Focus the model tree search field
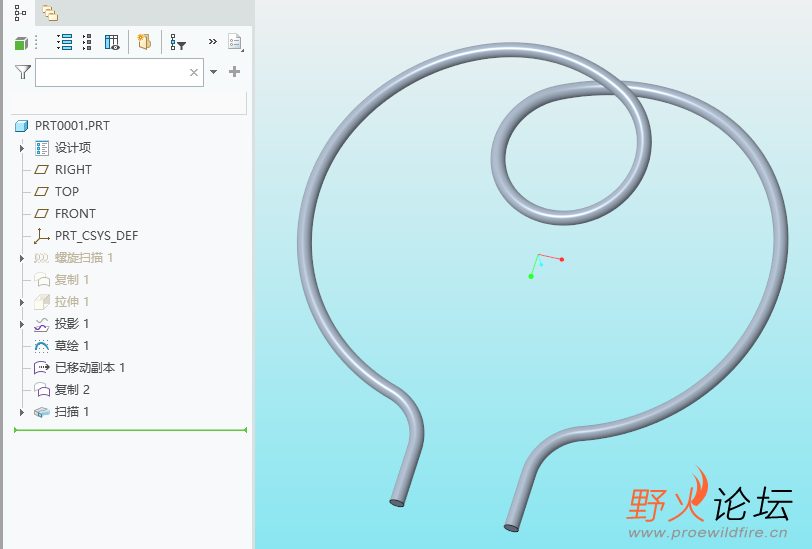 pos(119,73)
